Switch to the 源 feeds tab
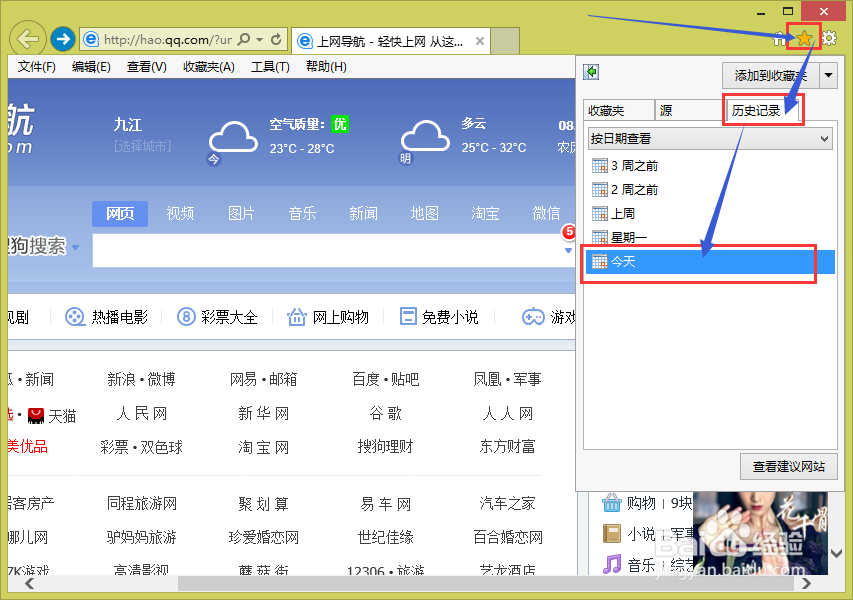Screen dimensions: 853x600 [688, 110]
